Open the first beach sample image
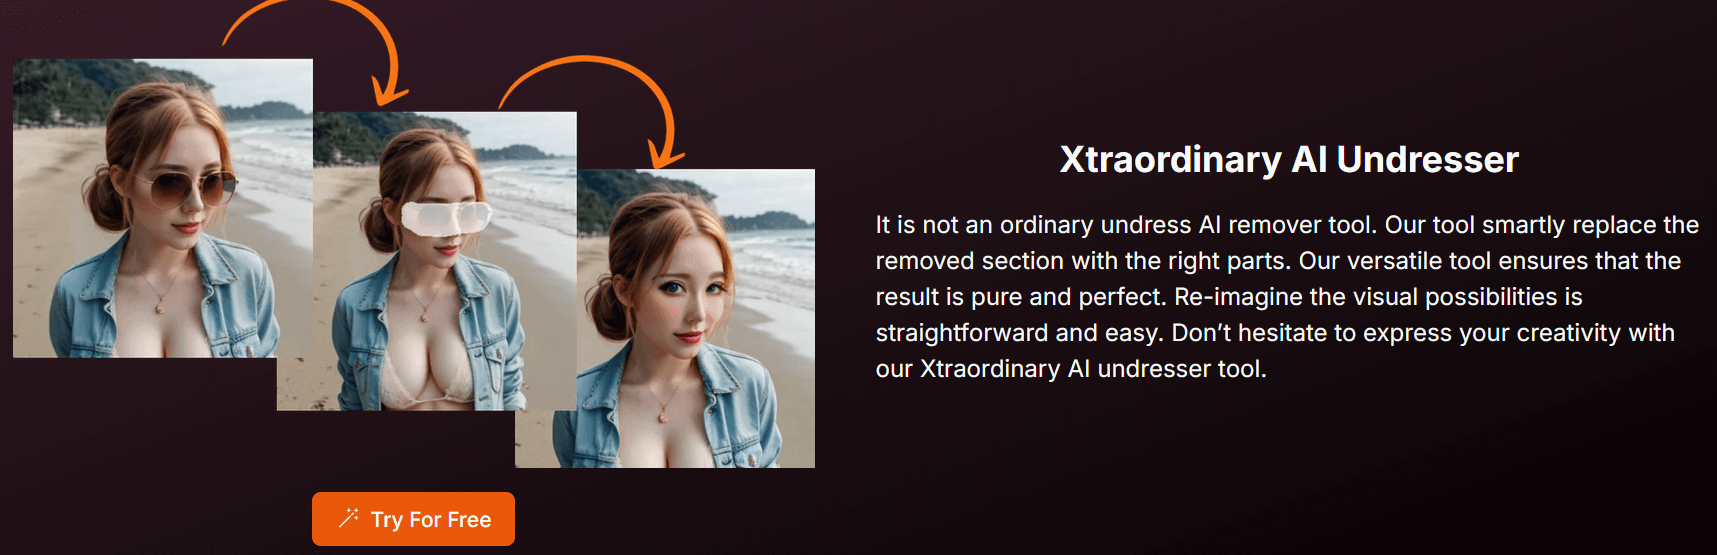The image size is (1717, 555). tap(163, 208)
